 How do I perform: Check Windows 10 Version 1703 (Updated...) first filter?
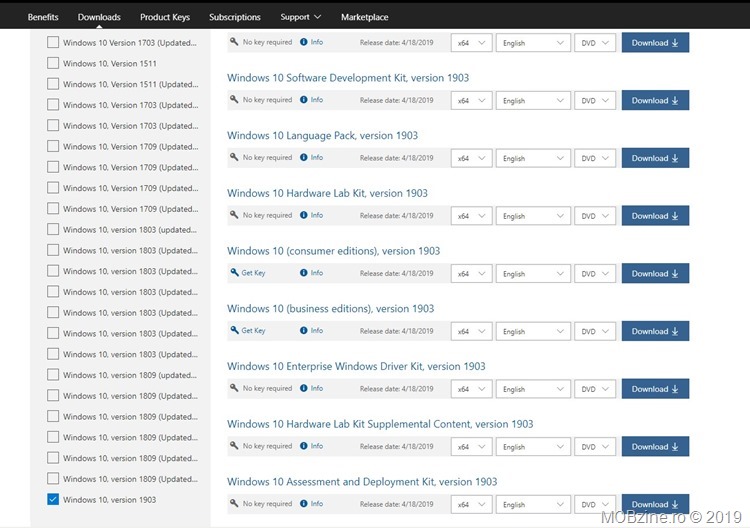pos(53,43)
